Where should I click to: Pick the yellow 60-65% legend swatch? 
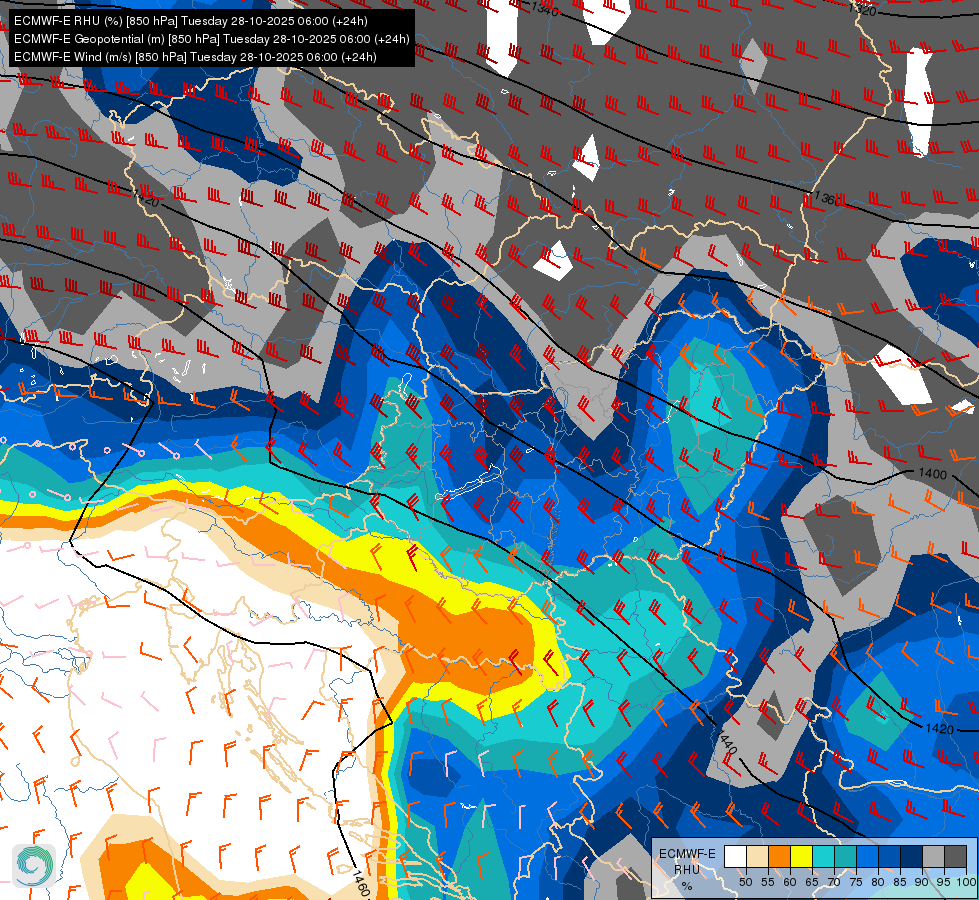[802, 856]
